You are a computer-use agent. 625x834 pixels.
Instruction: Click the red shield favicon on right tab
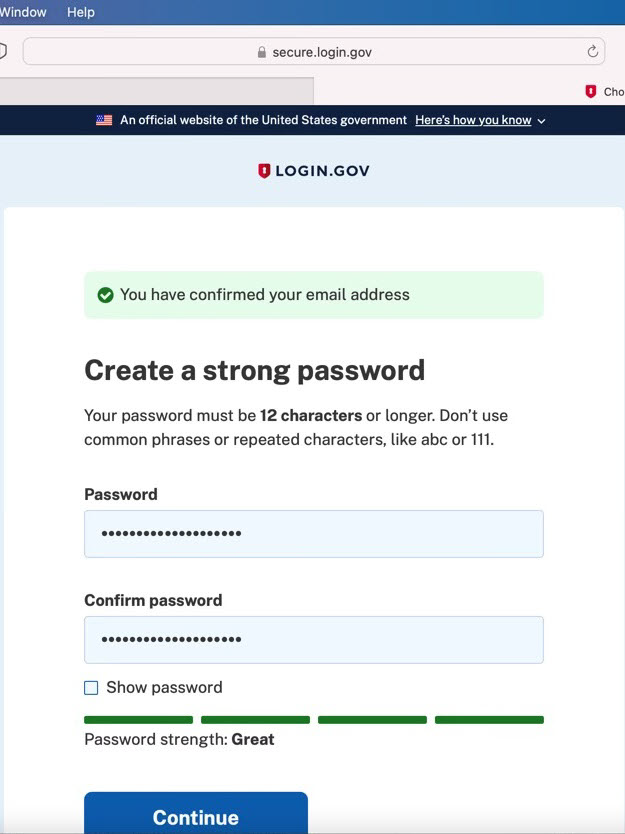coord(591,92)
